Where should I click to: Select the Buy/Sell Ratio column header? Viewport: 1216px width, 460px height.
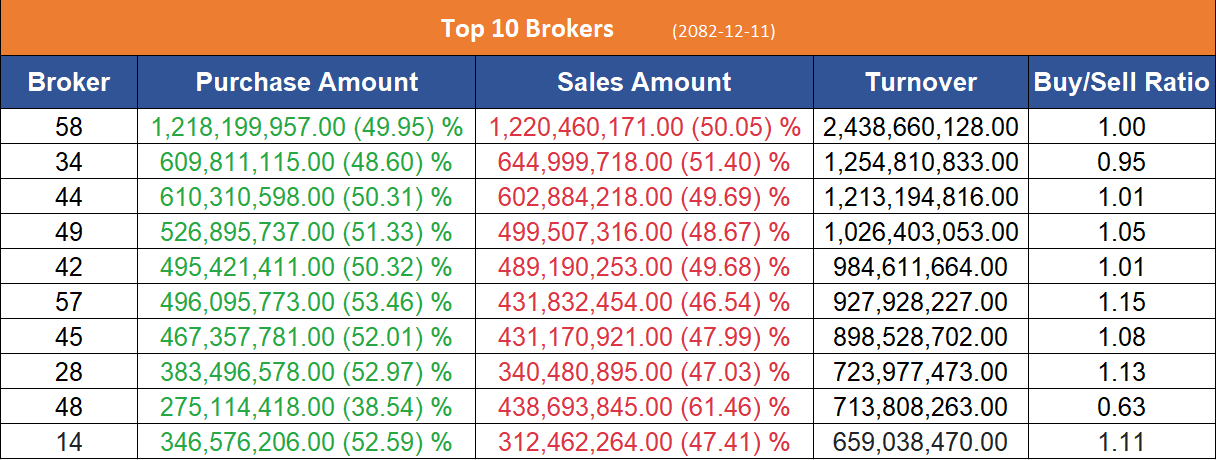(x=1121, y=82)
